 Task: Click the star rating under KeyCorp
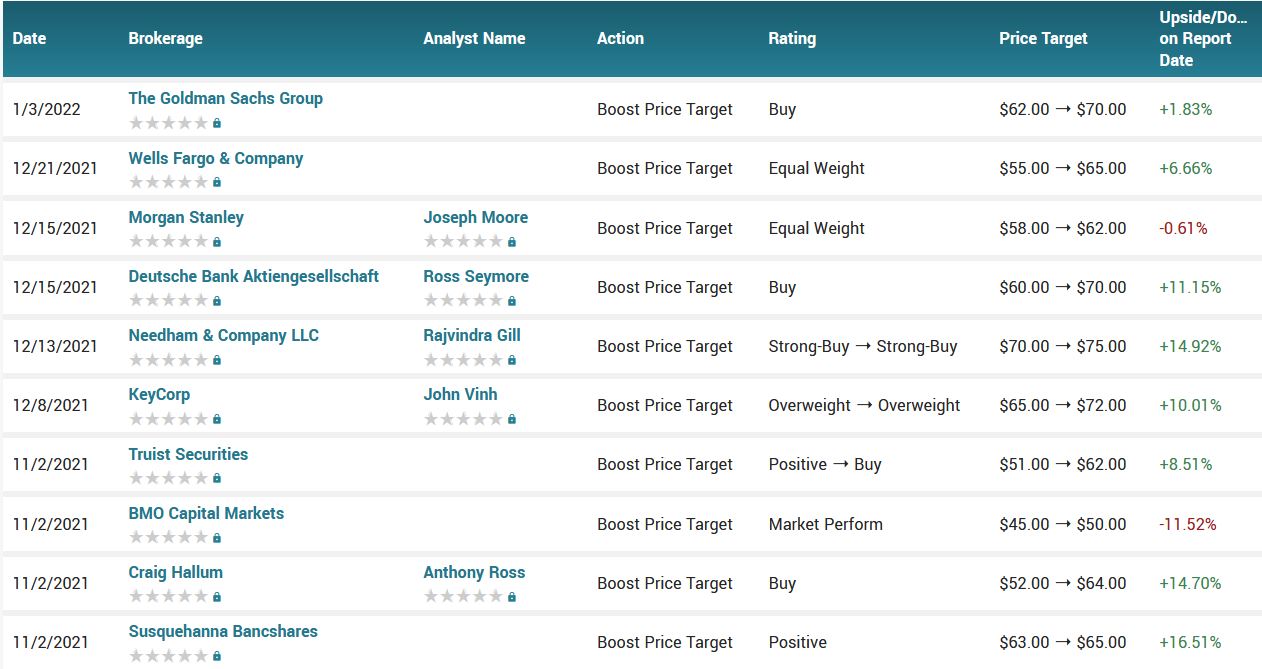[168, 419]
